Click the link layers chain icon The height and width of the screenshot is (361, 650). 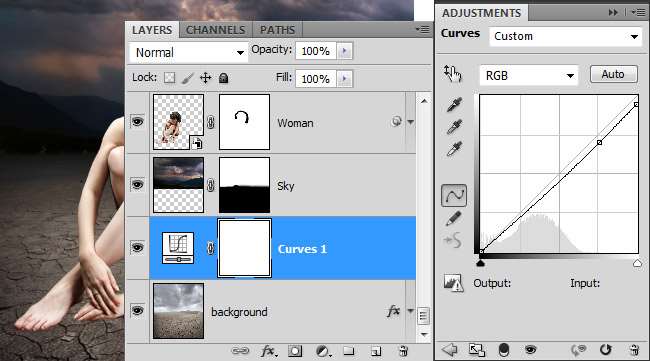(240, 351)
